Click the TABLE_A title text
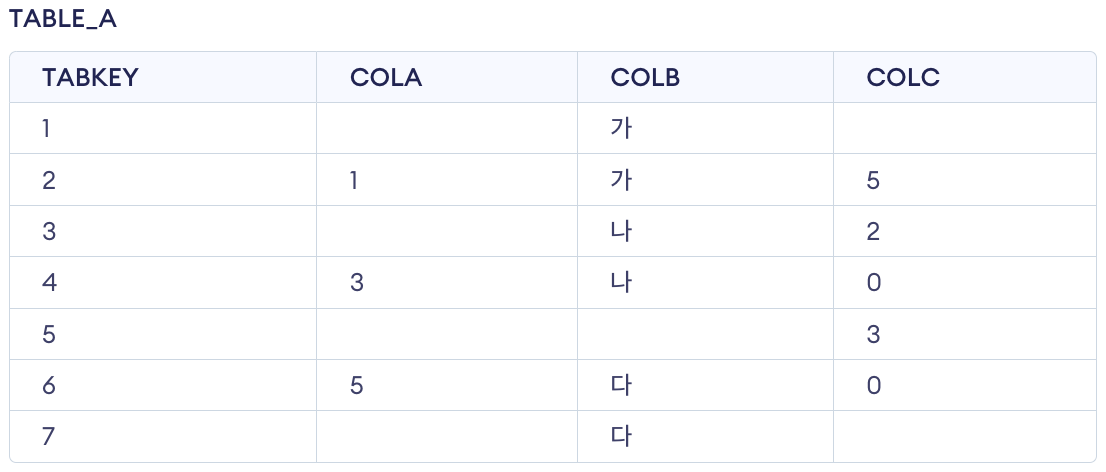The height and width of the screenshot is (472, 1106). [62, 20]
